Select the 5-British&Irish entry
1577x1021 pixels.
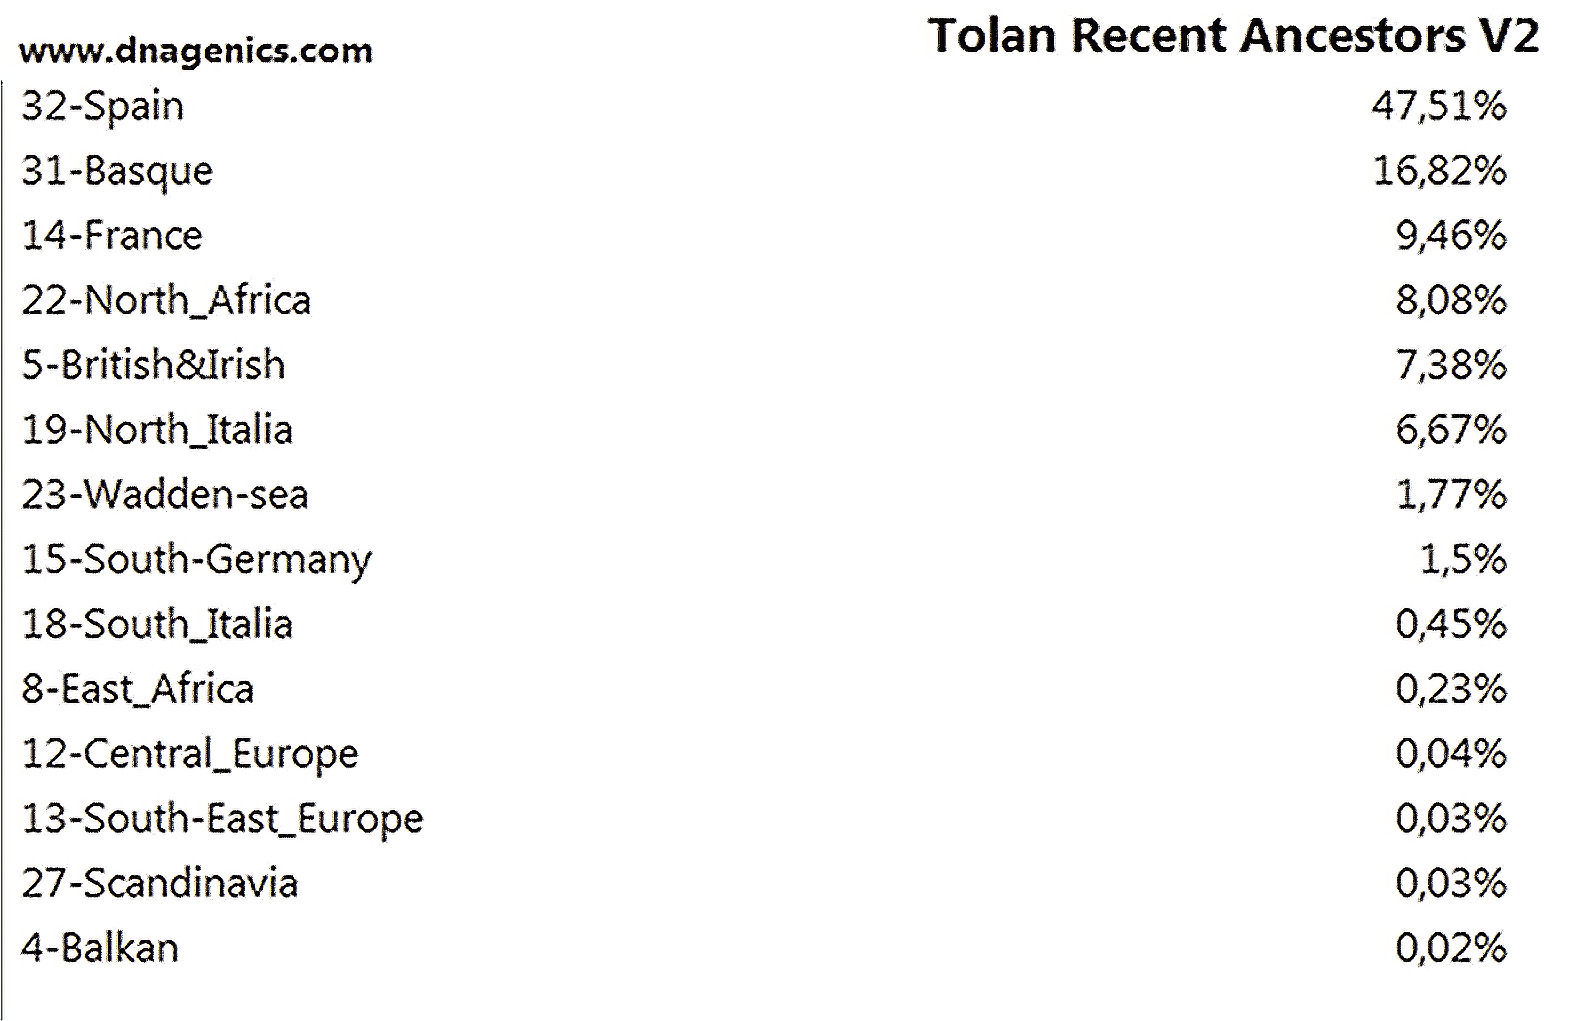pos(154,365)
